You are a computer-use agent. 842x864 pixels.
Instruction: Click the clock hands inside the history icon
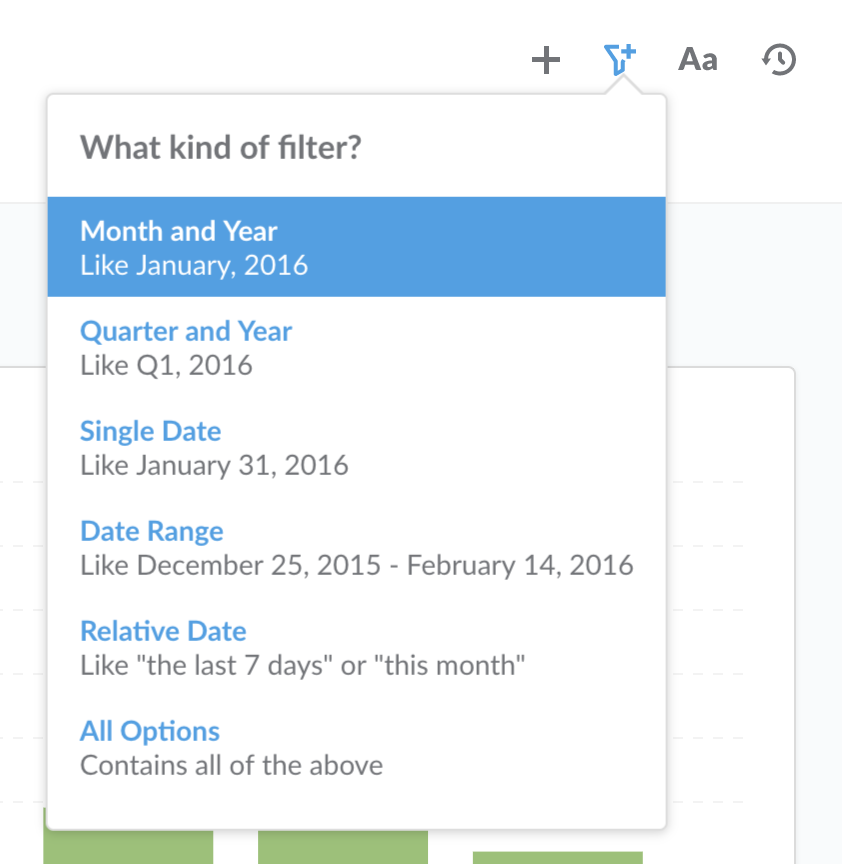[780, 60]
